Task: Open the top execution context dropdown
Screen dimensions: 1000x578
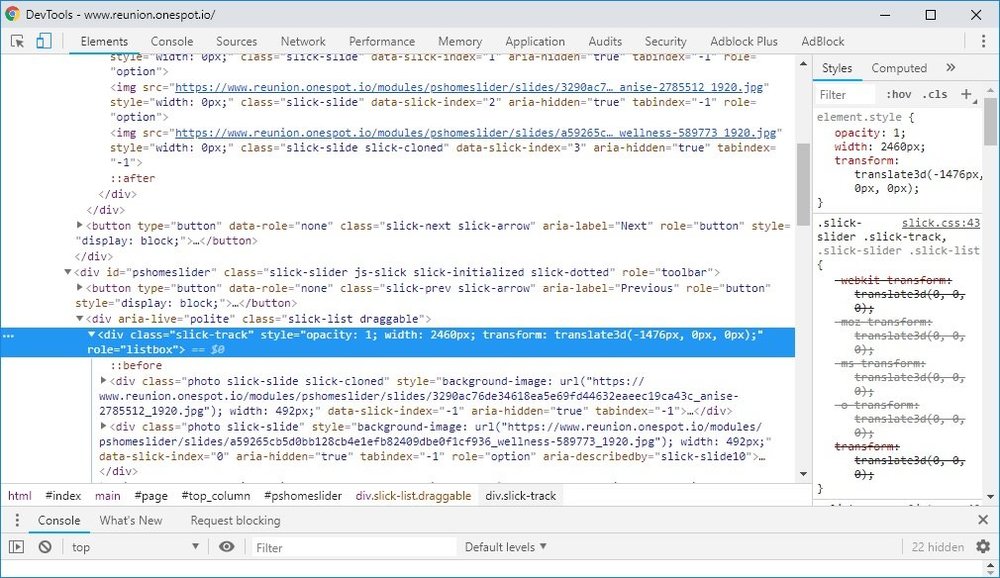Action: click(135, 547)
